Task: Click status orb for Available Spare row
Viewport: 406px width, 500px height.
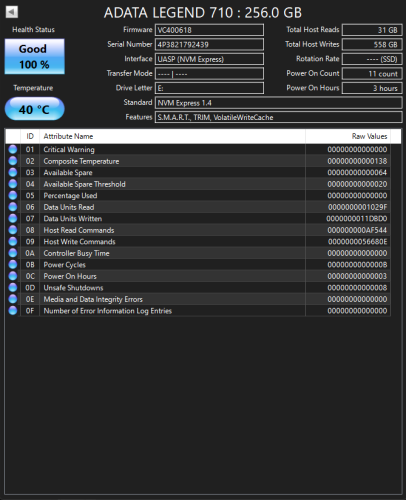Action: pyautogui.click(x=13, y=172)
